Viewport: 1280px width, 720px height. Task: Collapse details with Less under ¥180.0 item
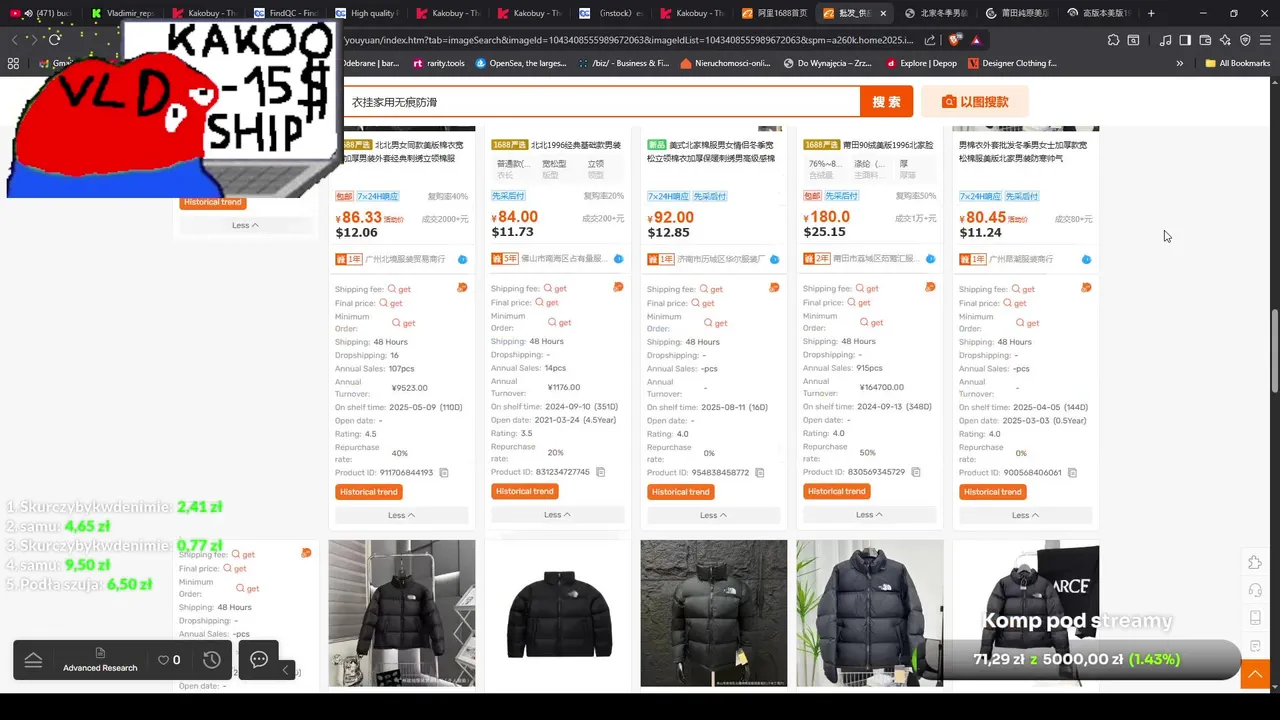869,515
